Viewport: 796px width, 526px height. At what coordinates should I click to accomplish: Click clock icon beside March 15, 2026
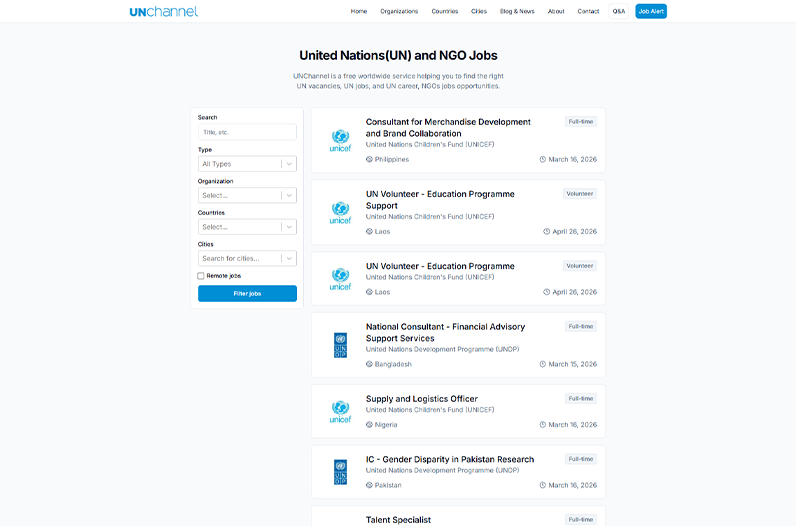click(x=543, y=364)
